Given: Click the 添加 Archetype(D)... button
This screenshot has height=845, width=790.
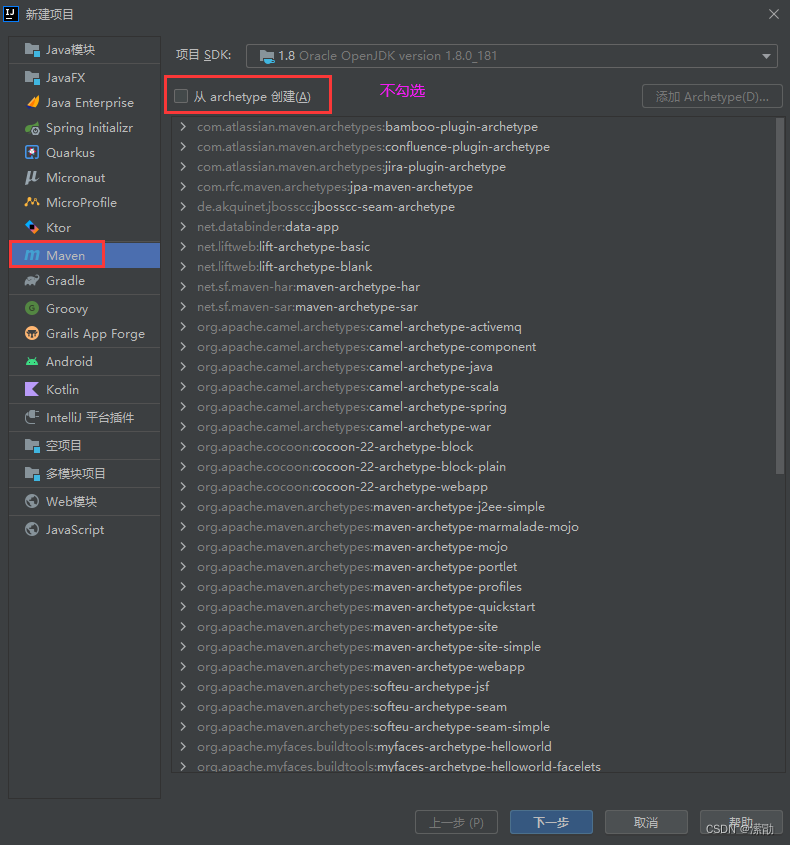Looking at the screenshot, I should [712, 96].
